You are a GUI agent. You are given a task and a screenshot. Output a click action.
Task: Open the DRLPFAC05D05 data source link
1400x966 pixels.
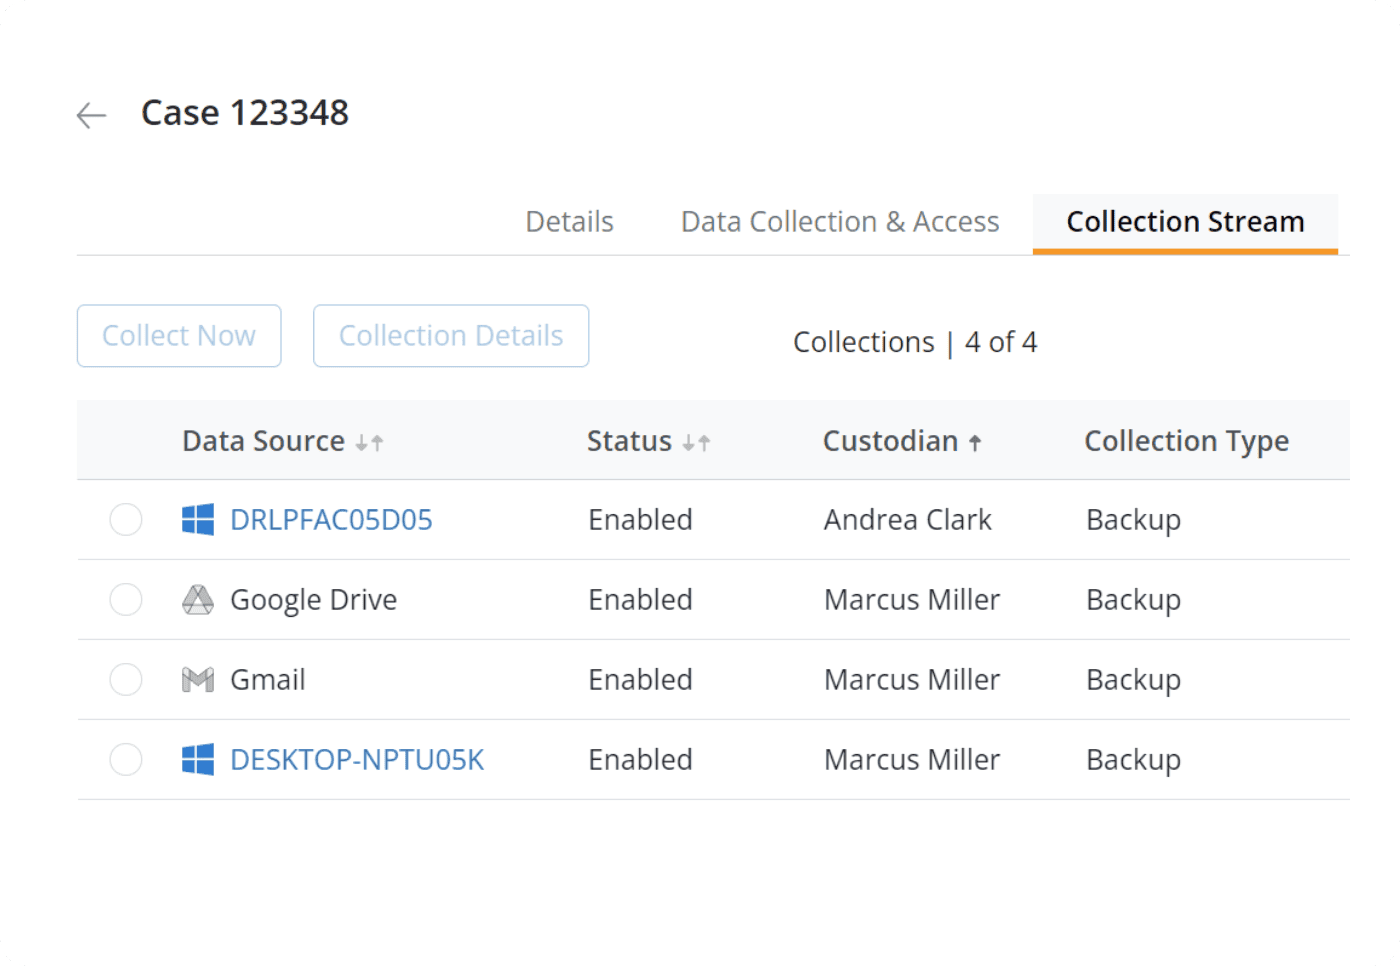[331, 520]
